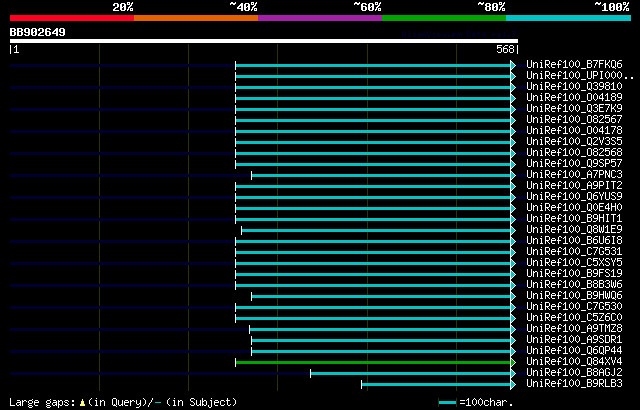Click the BB902649 query name
This screenshot has width=640, height=410.
pos(38,32)
